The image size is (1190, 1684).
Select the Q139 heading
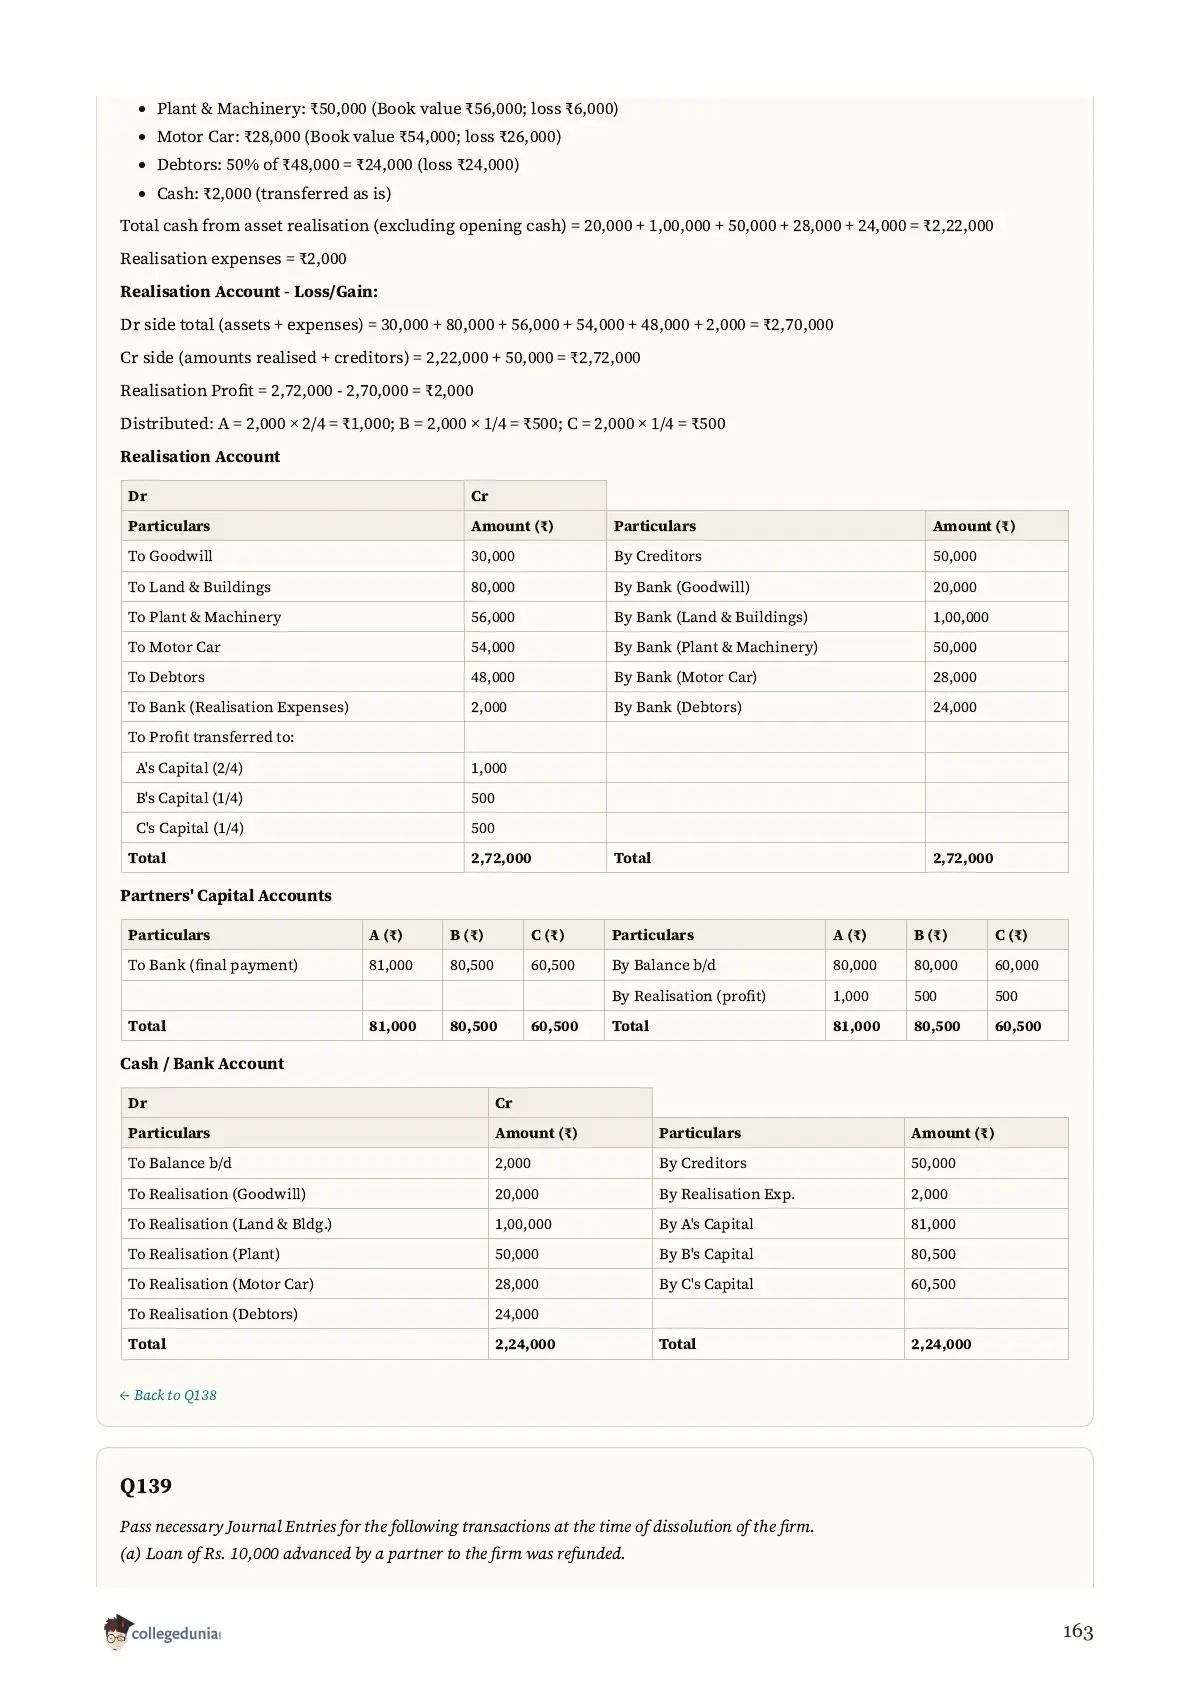(x=146, y=1486)
